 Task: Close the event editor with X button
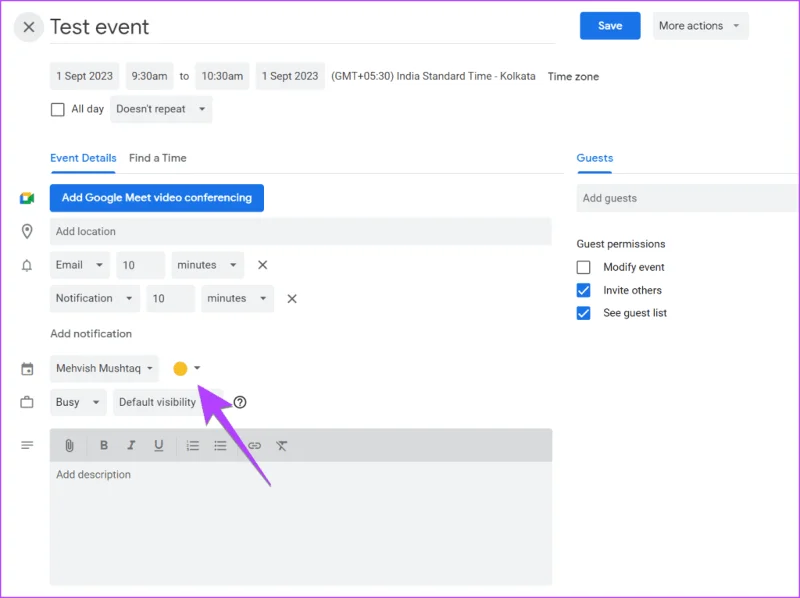[29, 27]
